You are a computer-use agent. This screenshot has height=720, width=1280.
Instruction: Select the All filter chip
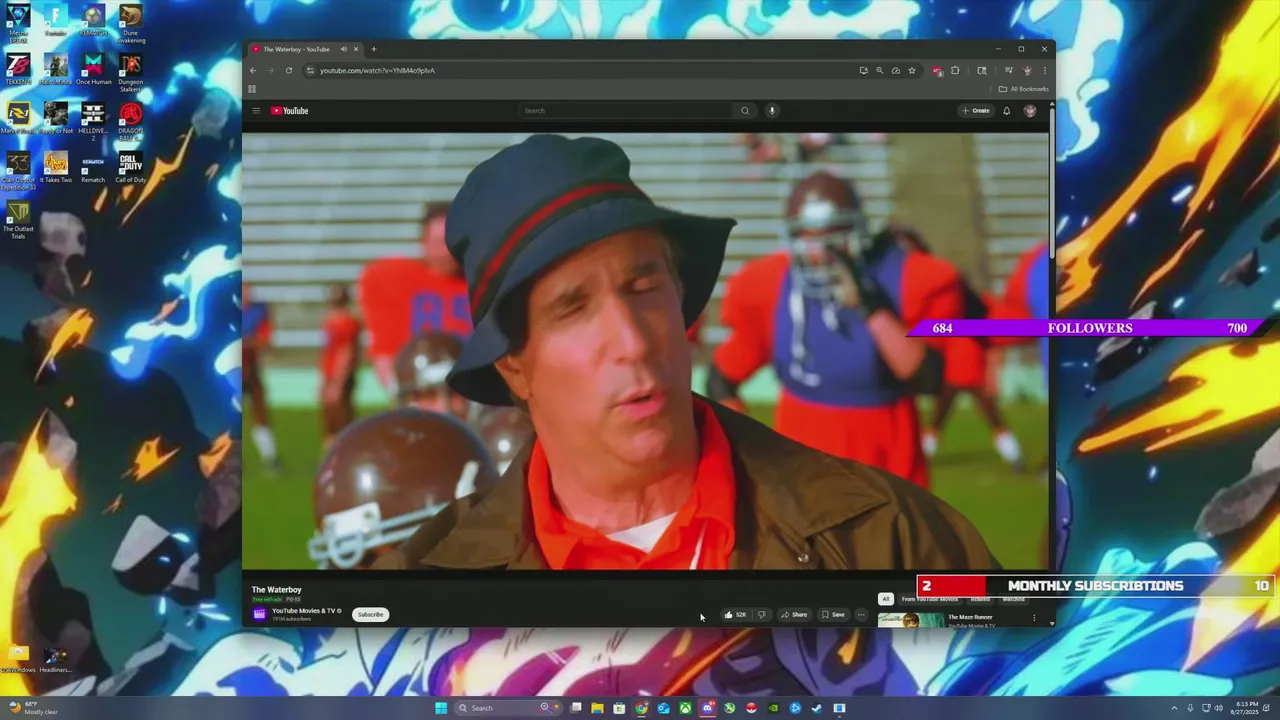[x=885, y=599]
